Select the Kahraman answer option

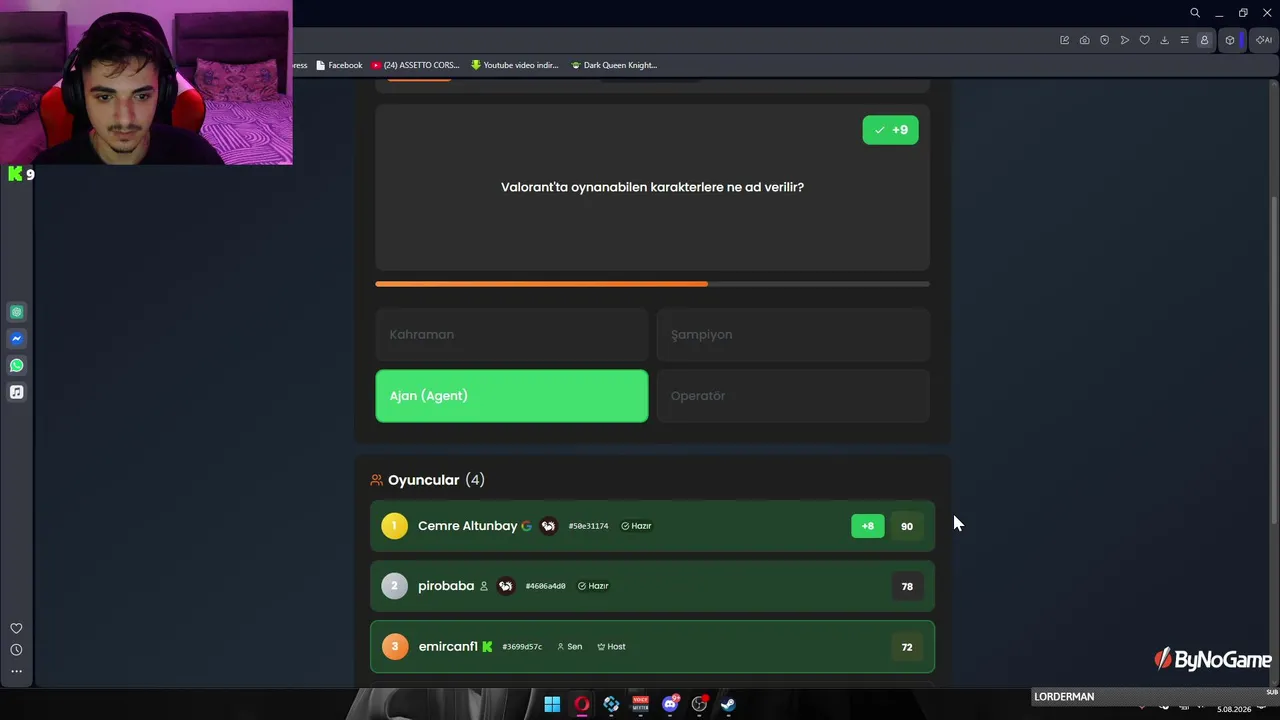[512, 335]
